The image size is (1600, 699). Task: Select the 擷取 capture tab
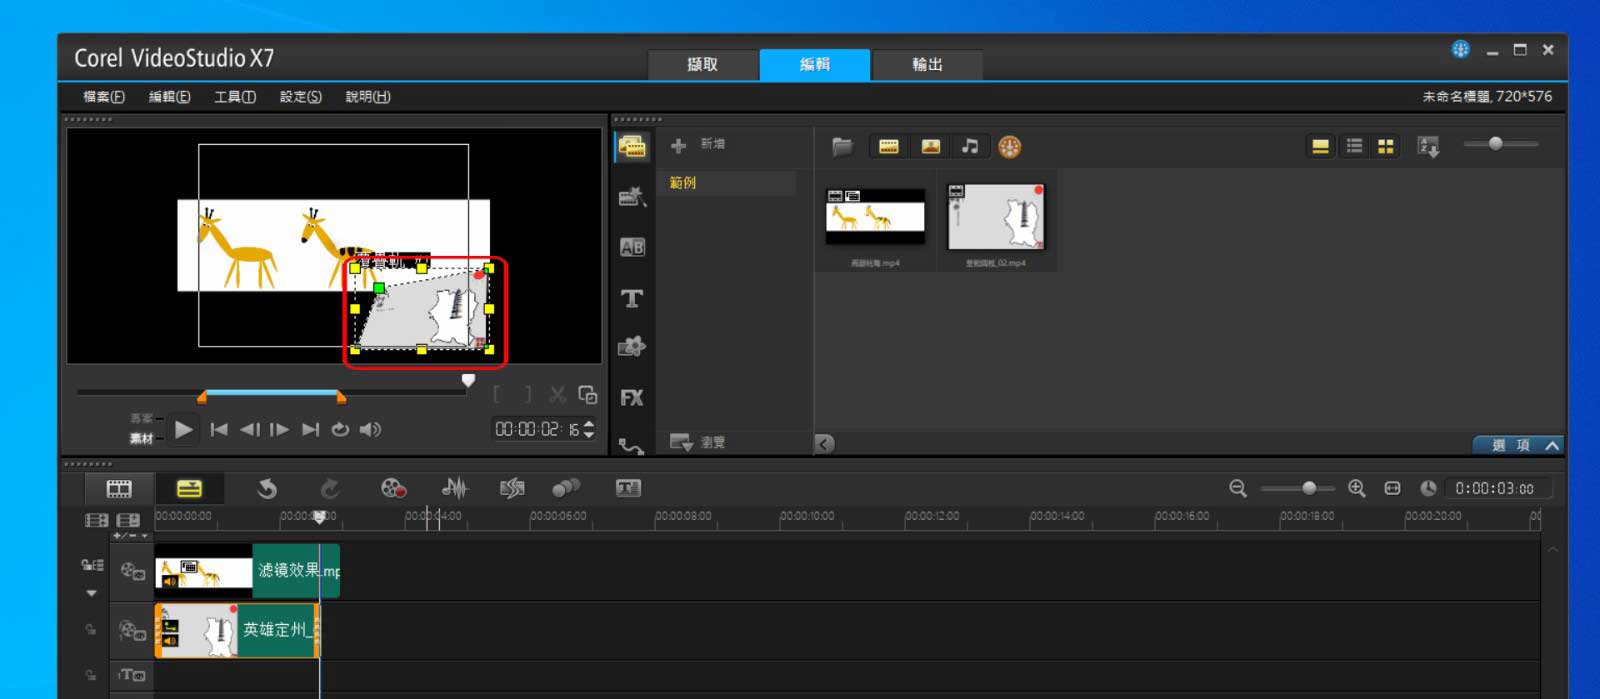pos(702,64)
